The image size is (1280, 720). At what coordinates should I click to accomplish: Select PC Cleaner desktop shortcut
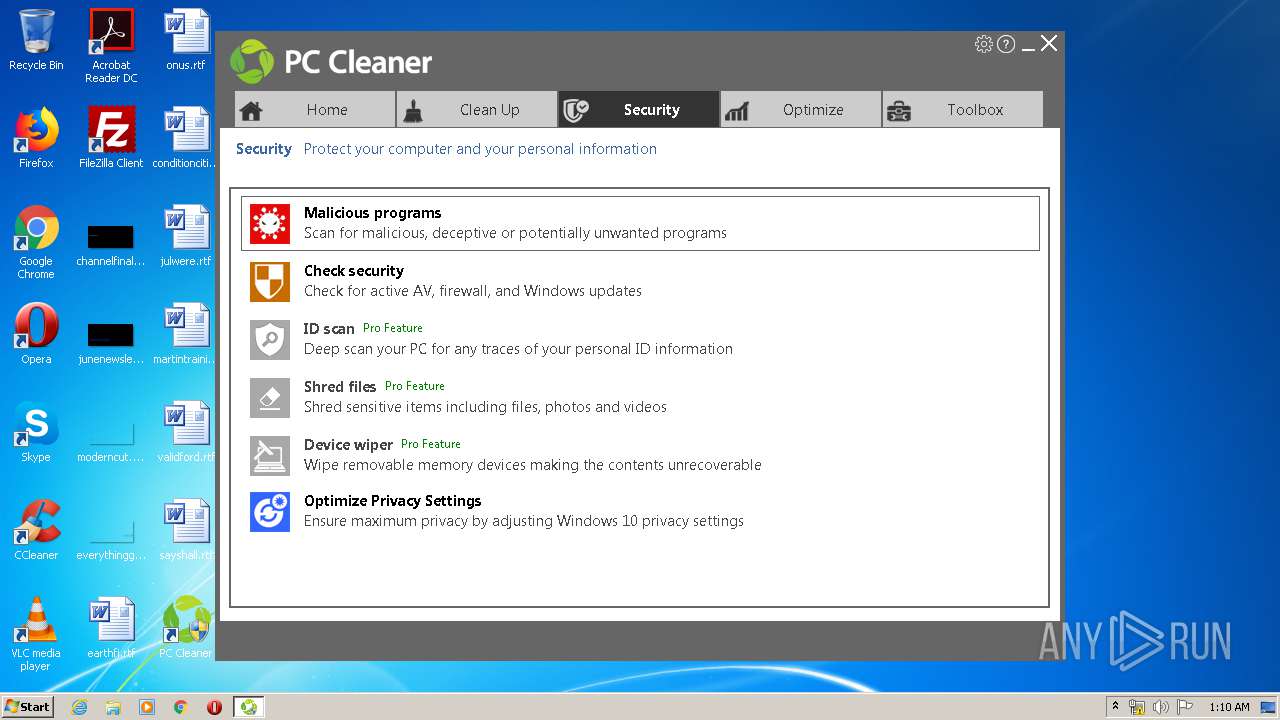point(186,628)
